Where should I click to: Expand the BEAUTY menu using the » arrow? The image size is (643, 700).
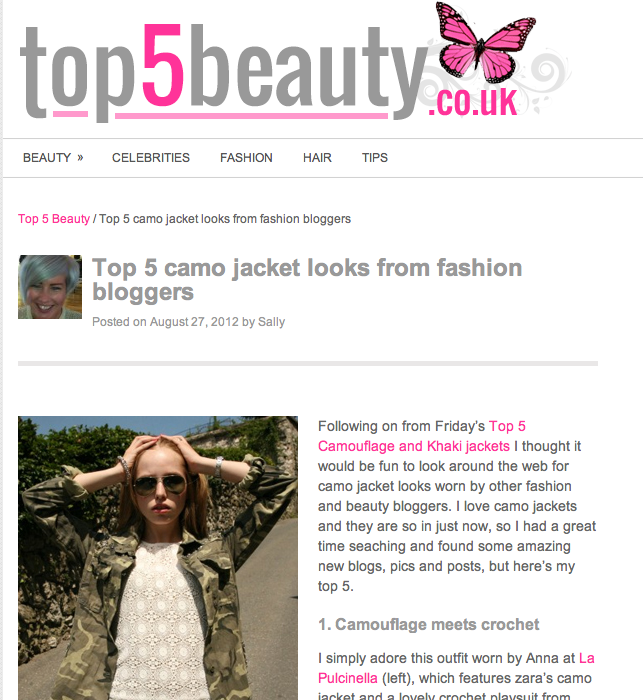click(80, 158)
